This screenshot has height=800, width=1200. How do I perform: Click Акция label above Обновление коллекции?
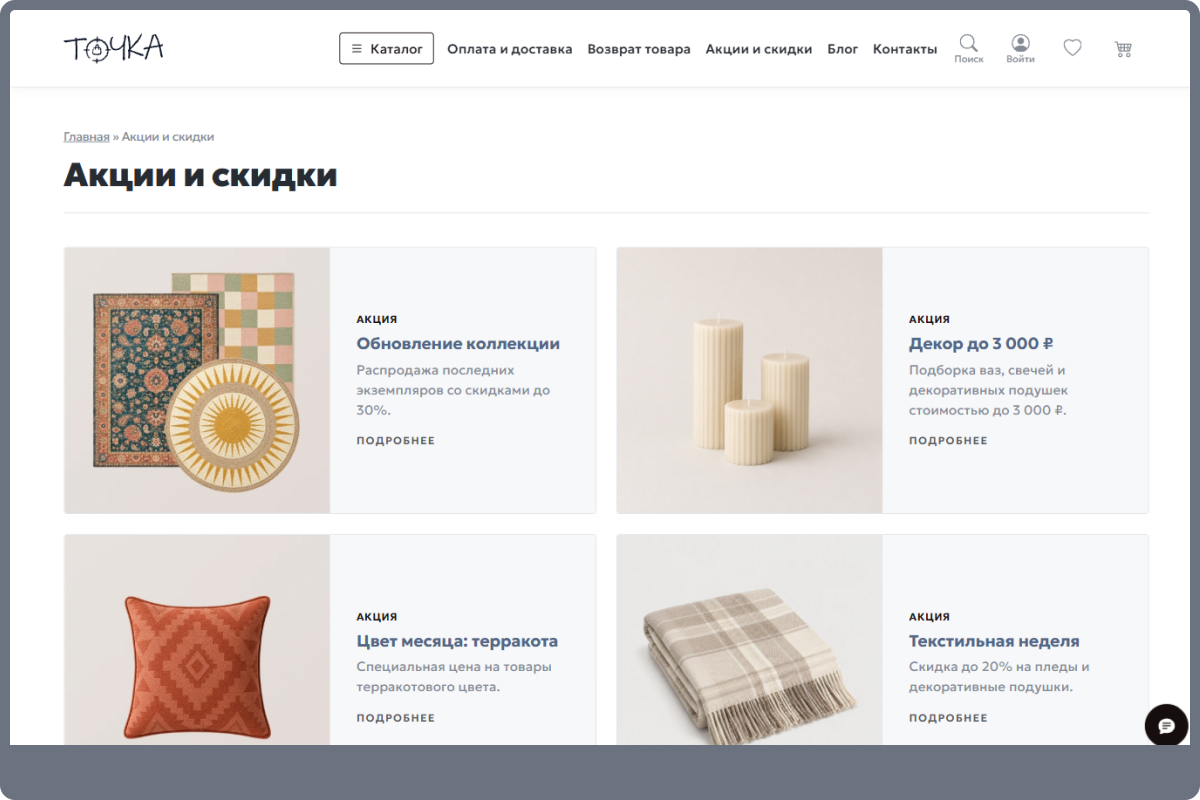point(377,320)
